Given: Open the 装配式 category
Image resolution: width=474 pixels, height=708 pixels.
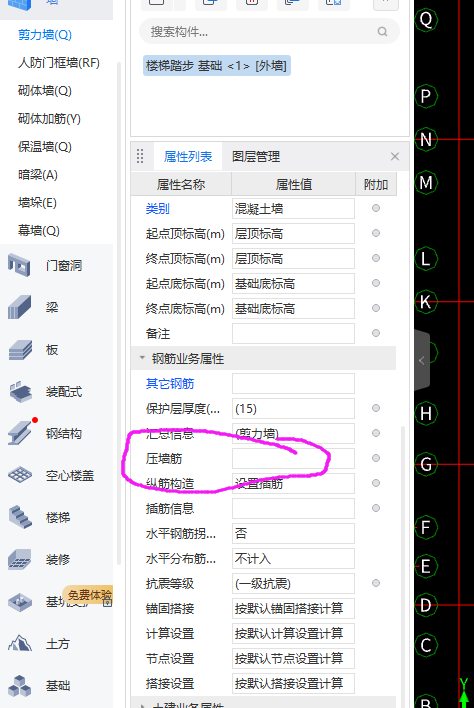Looking at the screenshot, I should point(64,391).
